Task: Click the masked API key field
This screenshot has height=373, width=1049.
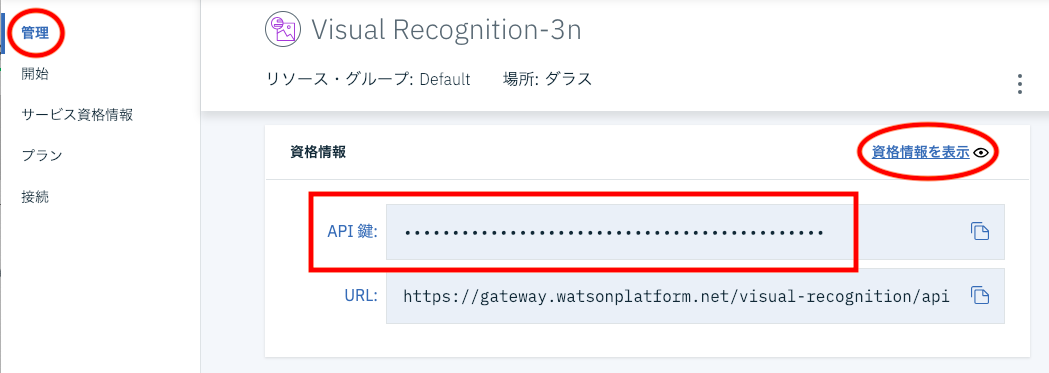Action: (x=695, y=232)
